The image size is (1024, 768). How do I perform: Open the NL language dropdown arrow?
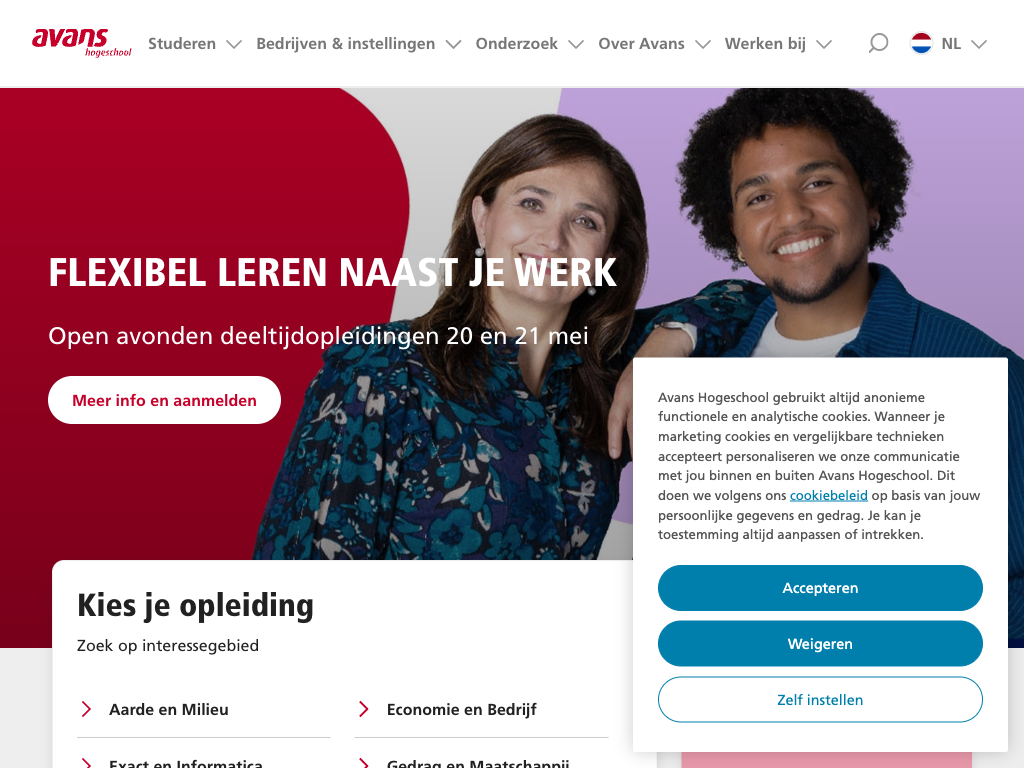coord(979,44)
